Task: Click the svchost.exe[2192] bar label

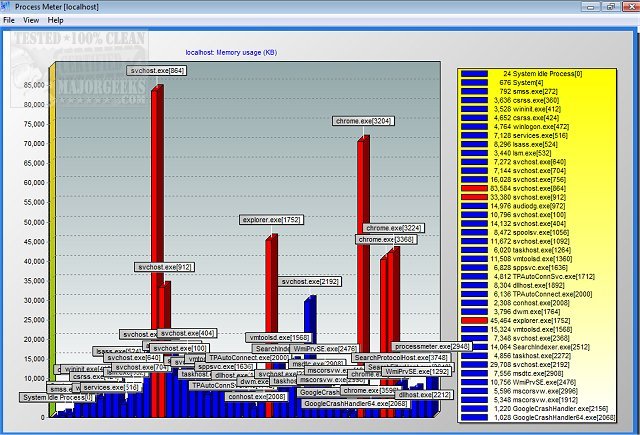Action: coord(310,282)
